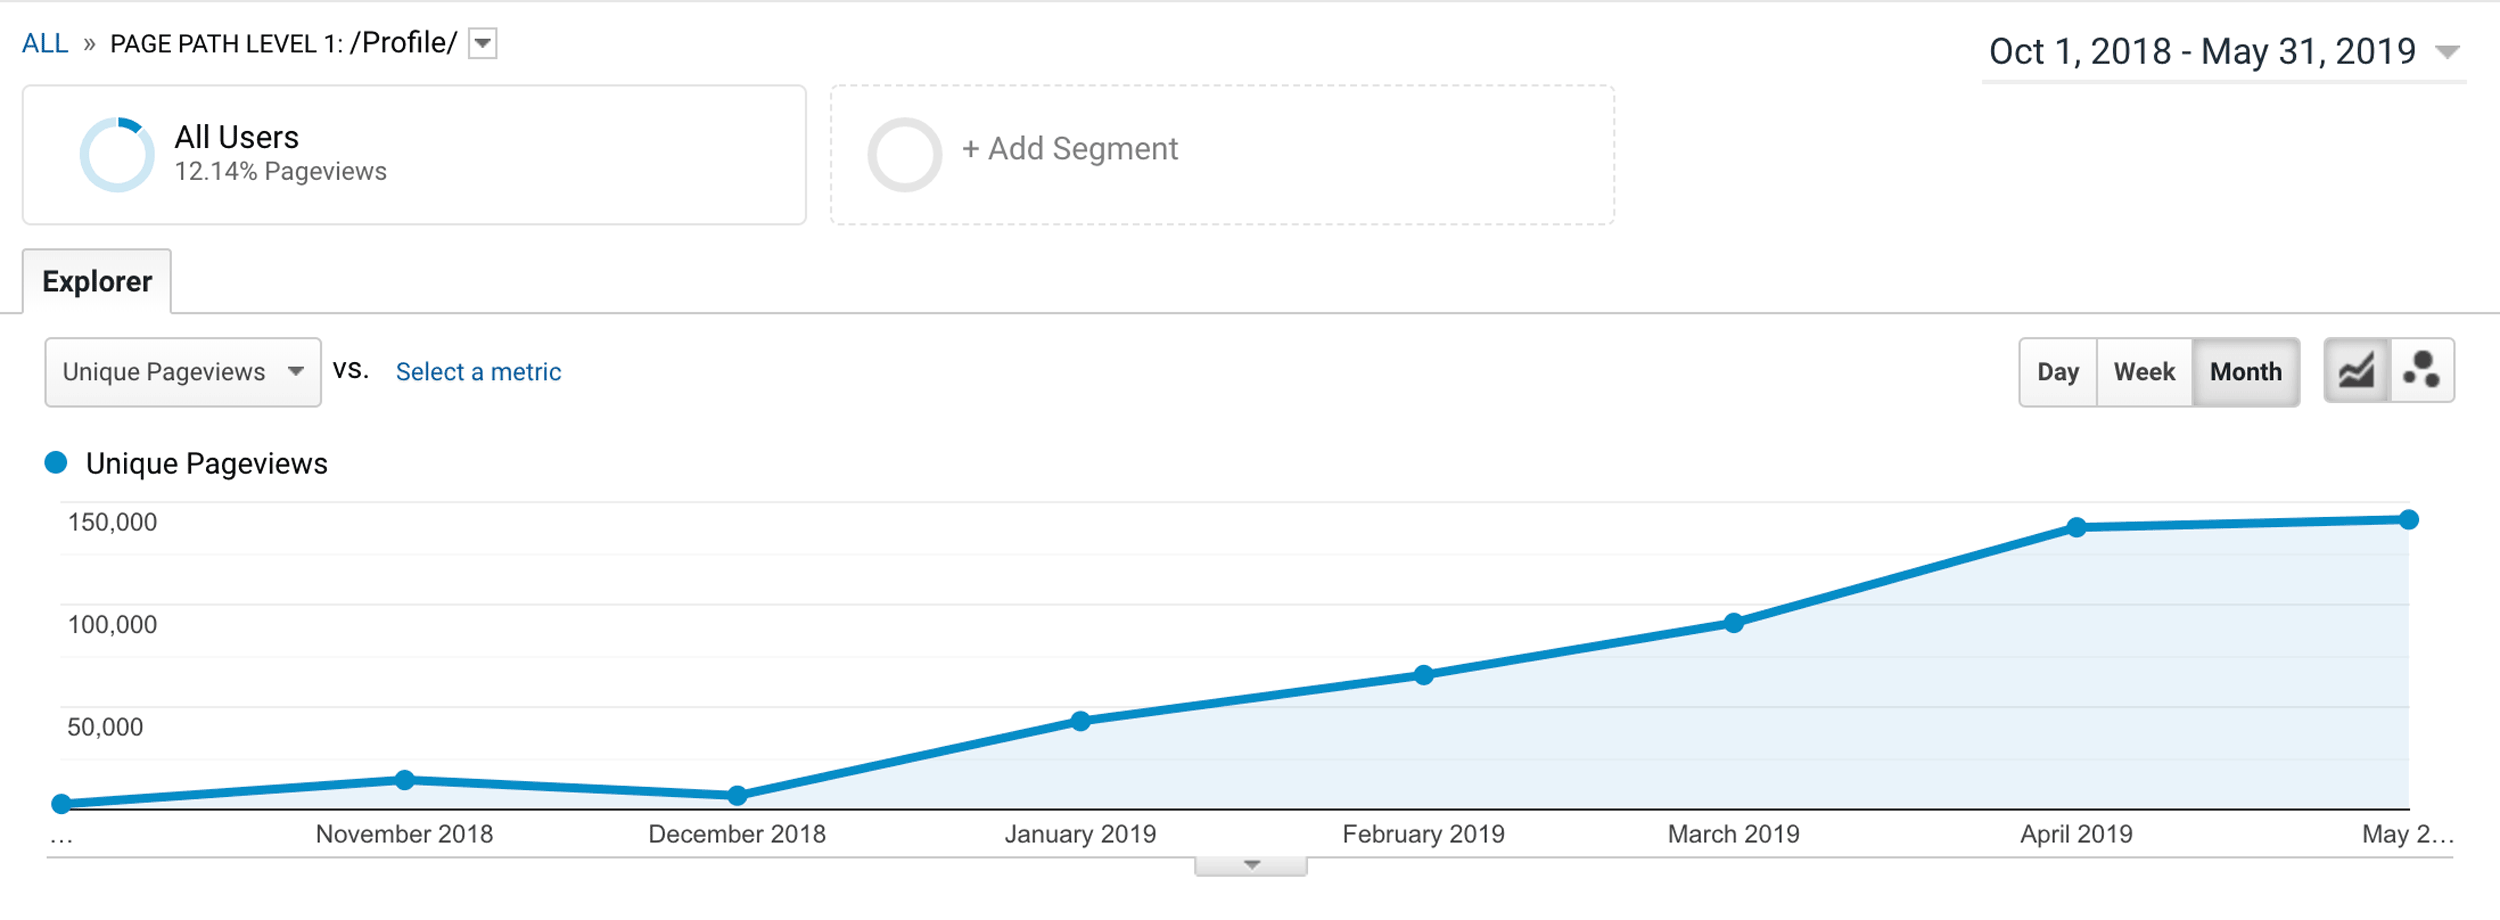Open the All Users segment box
The image size is (2500, 920).
pyautogui.click(x=414, y=155)
